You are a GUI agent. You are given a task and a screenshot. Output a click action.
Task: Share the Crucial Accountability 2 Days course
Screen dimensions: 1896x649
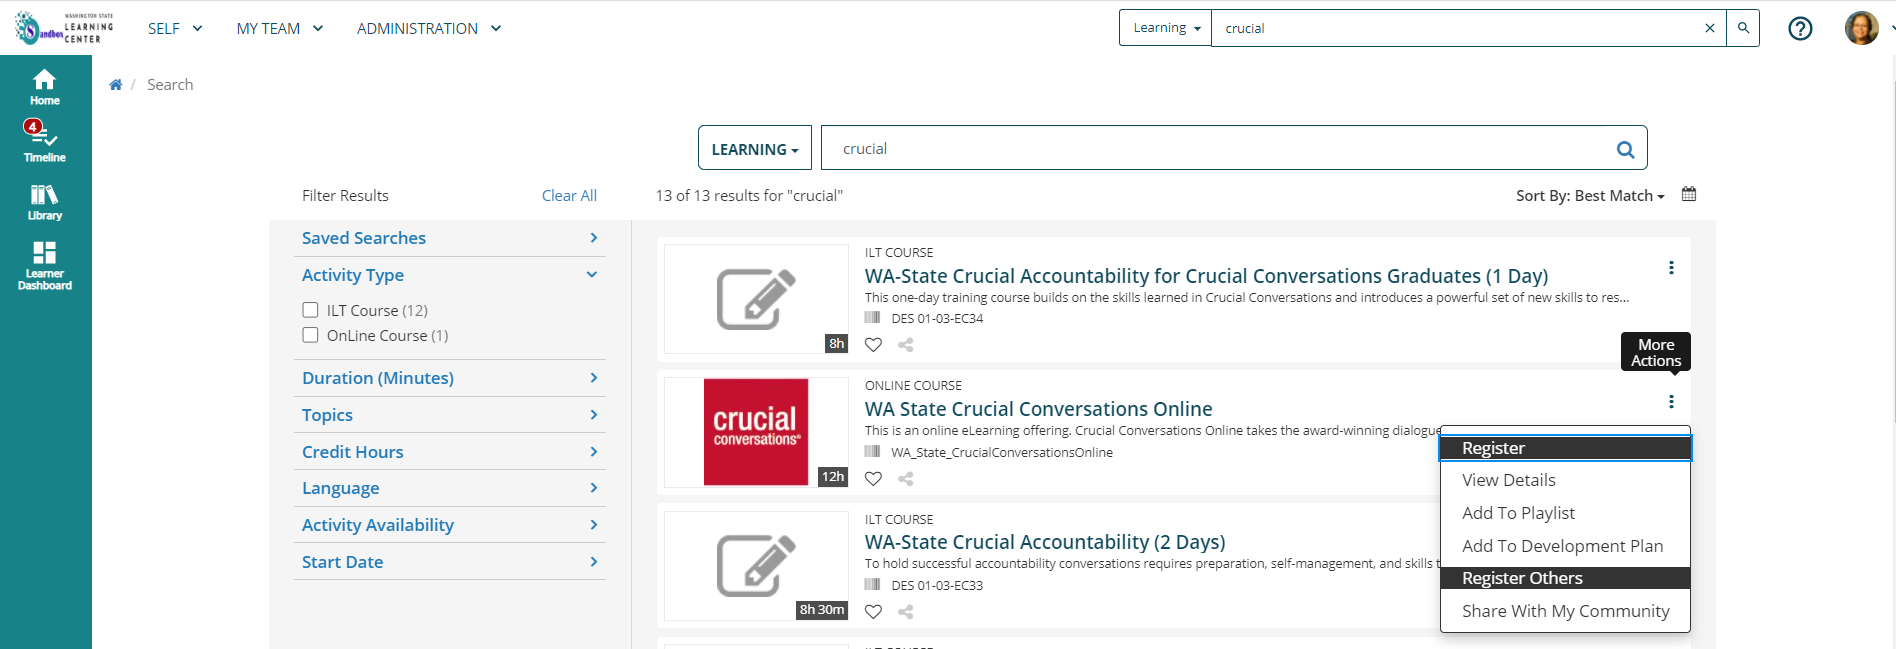pyautogui.click(x=906, y=612)
